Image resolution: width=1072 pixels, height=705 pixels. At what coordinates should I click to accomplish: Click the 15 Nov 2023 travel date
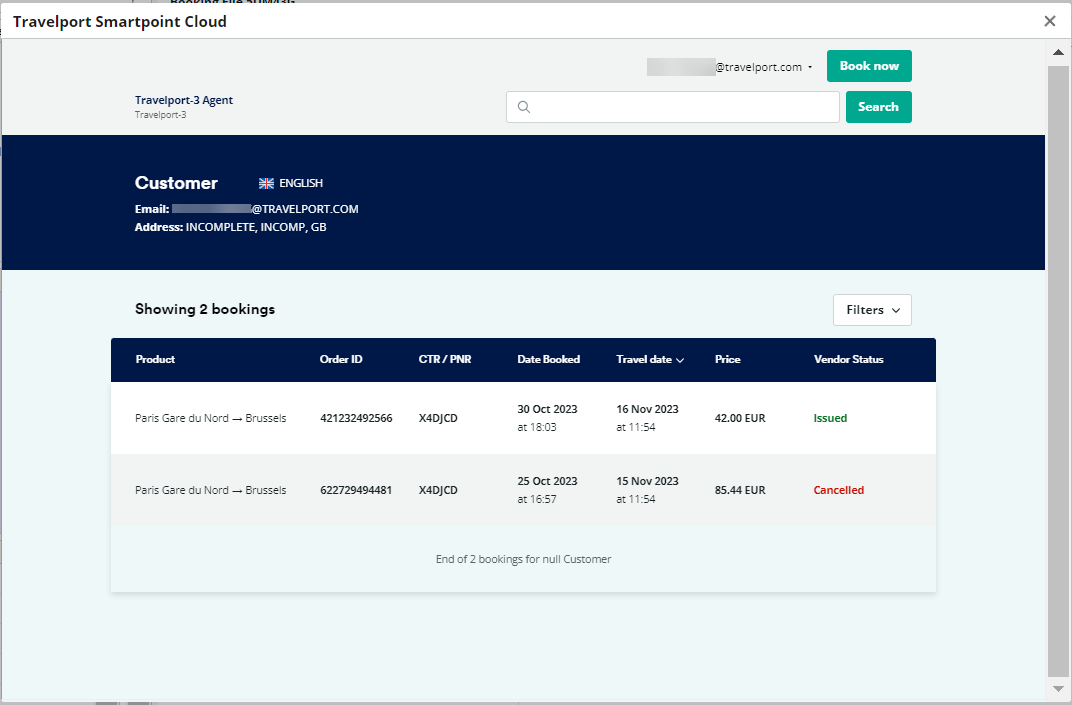click(647, 481)
